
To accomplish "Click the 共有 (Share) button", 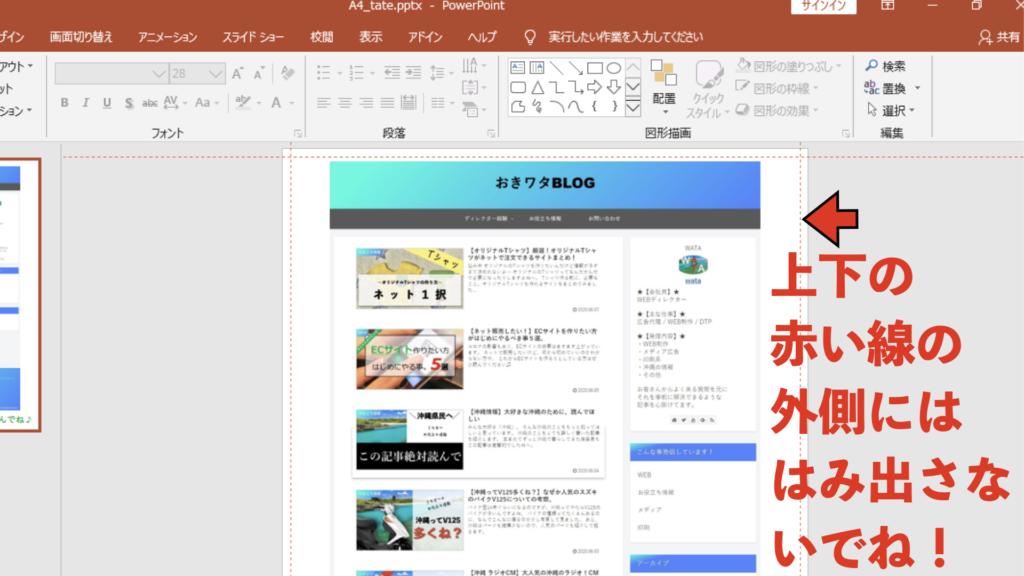I will coord(999,37).
